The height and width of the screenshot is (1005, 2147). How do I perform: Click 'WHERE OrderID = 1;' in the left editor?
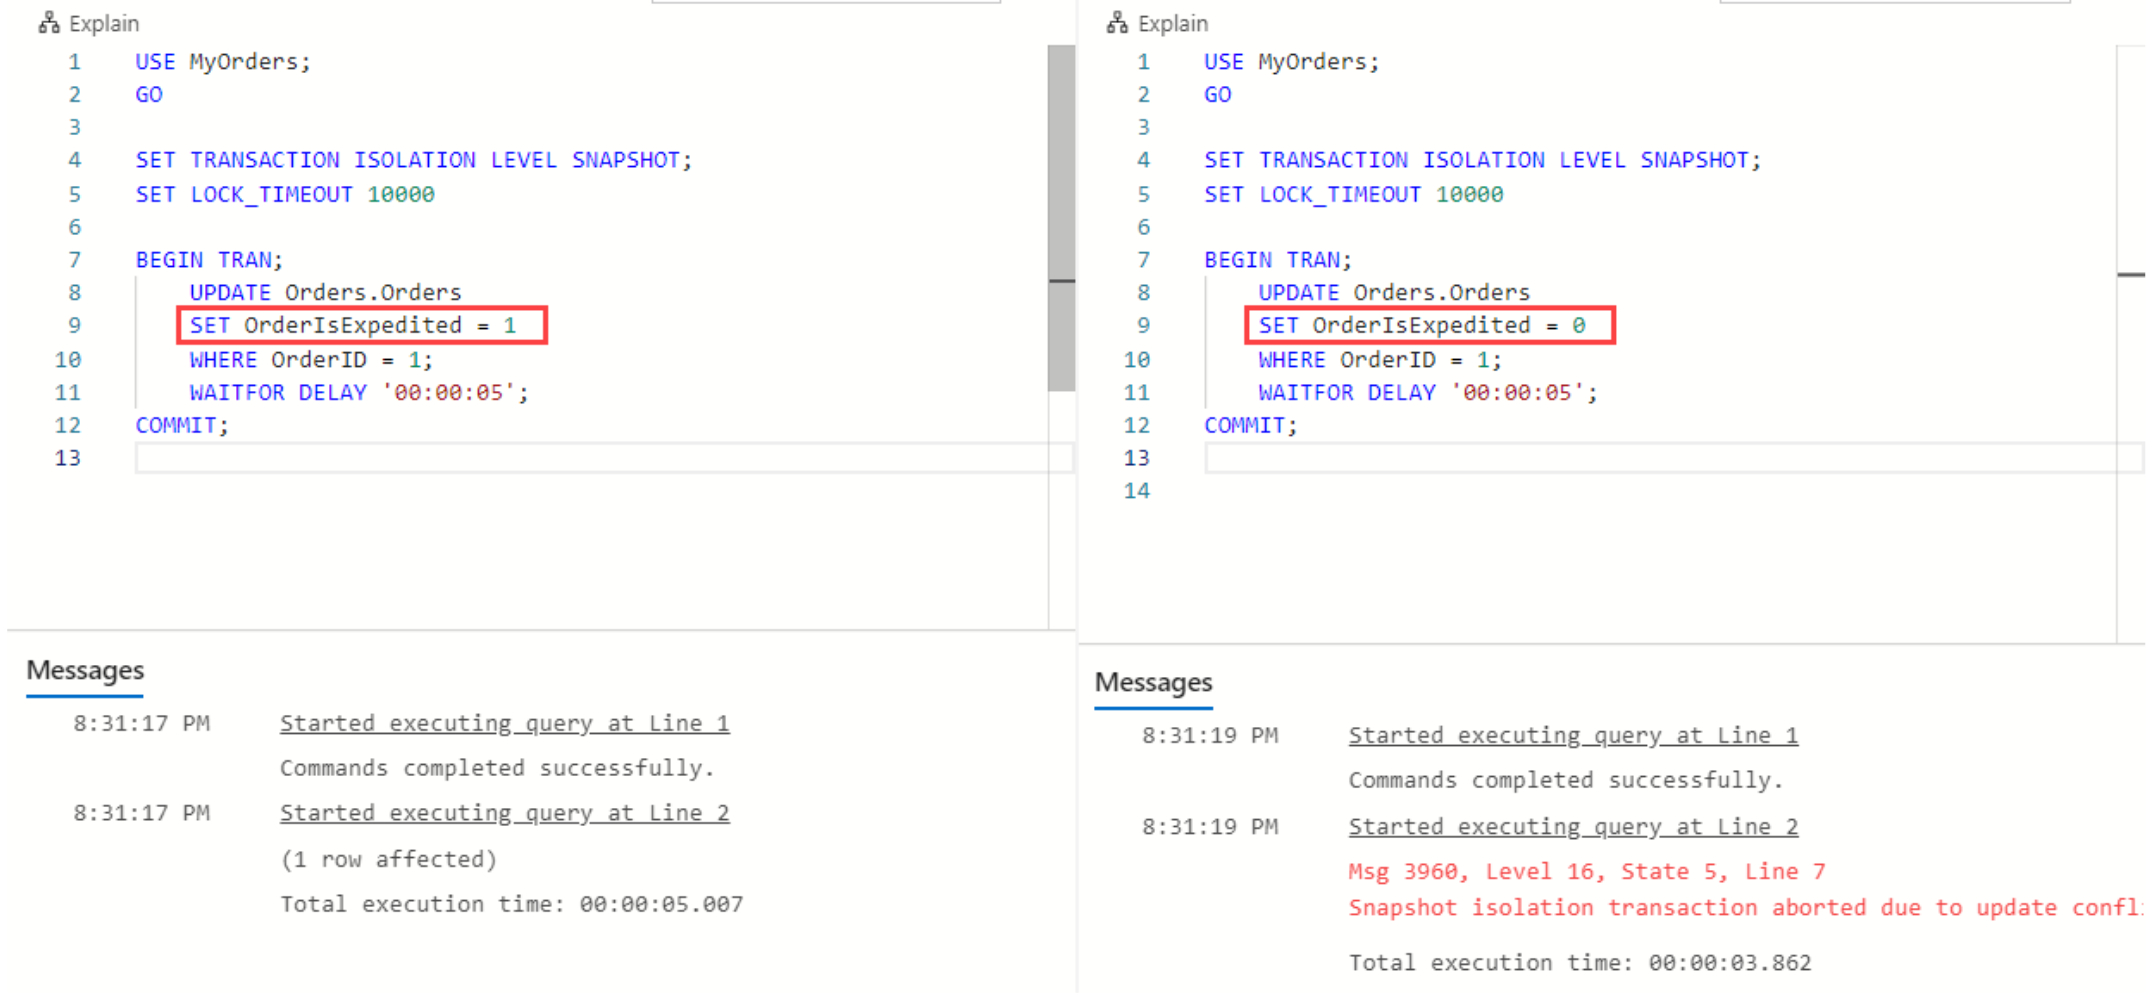coord(311,360)
